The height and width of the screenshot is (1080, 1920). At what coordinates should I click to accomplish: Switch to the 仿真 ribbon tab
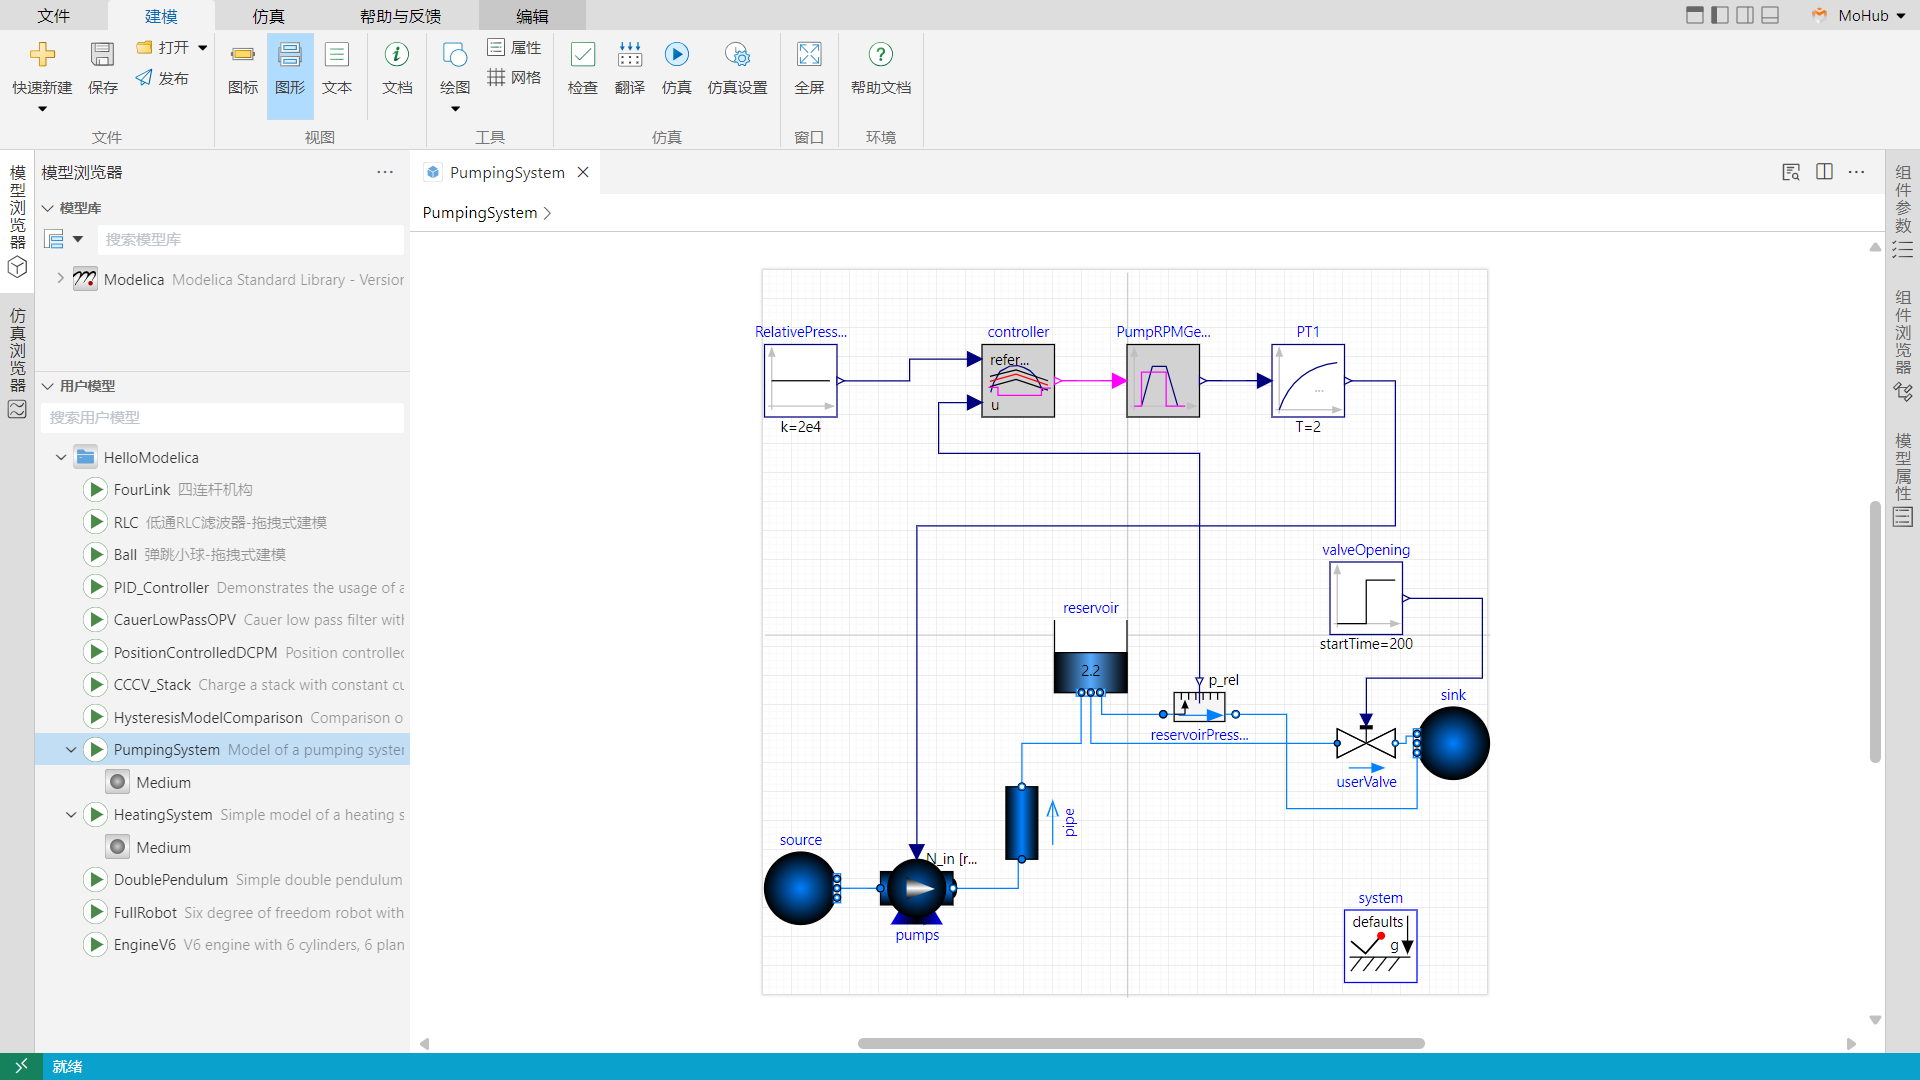pos(268,15)
